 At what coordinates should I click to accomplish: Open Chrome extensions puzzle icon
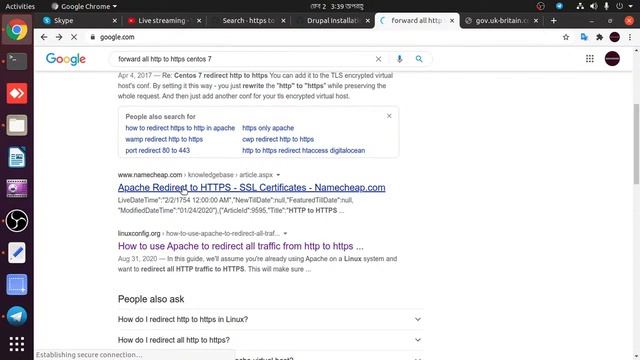(599, 37)
